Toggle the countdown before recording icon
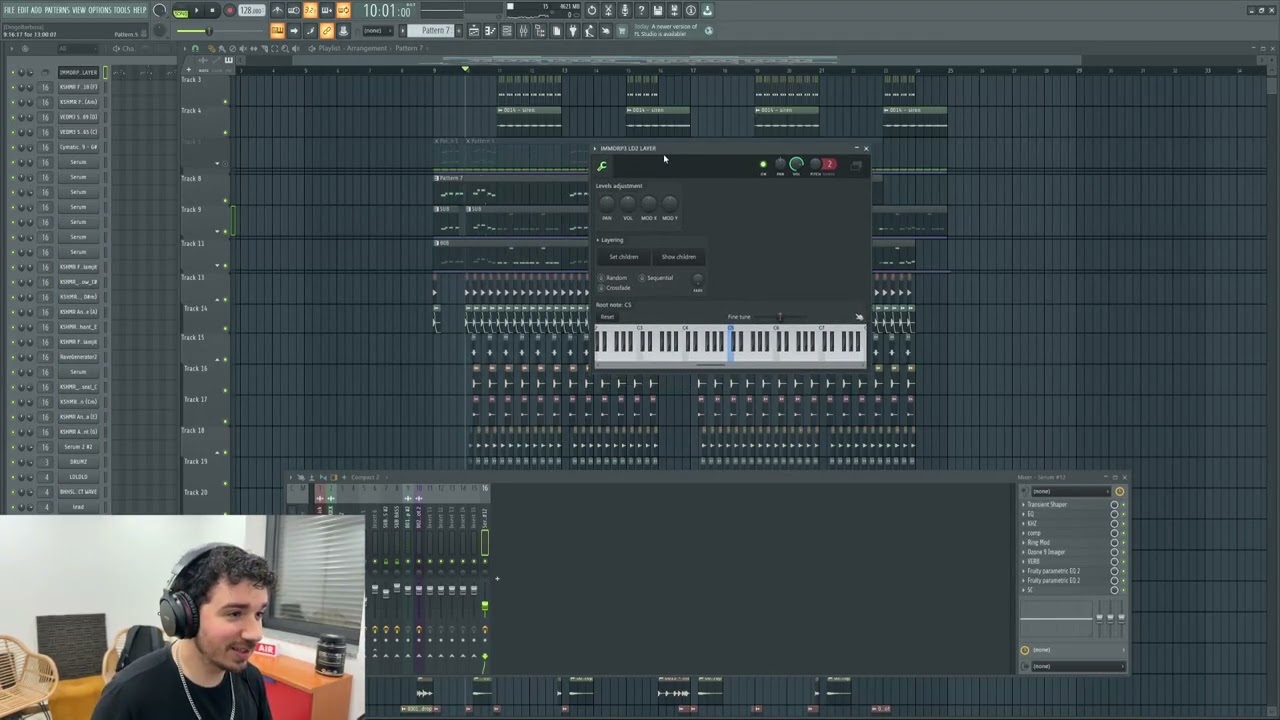This screenshot has width=1280, height=720. coord(310,11)
